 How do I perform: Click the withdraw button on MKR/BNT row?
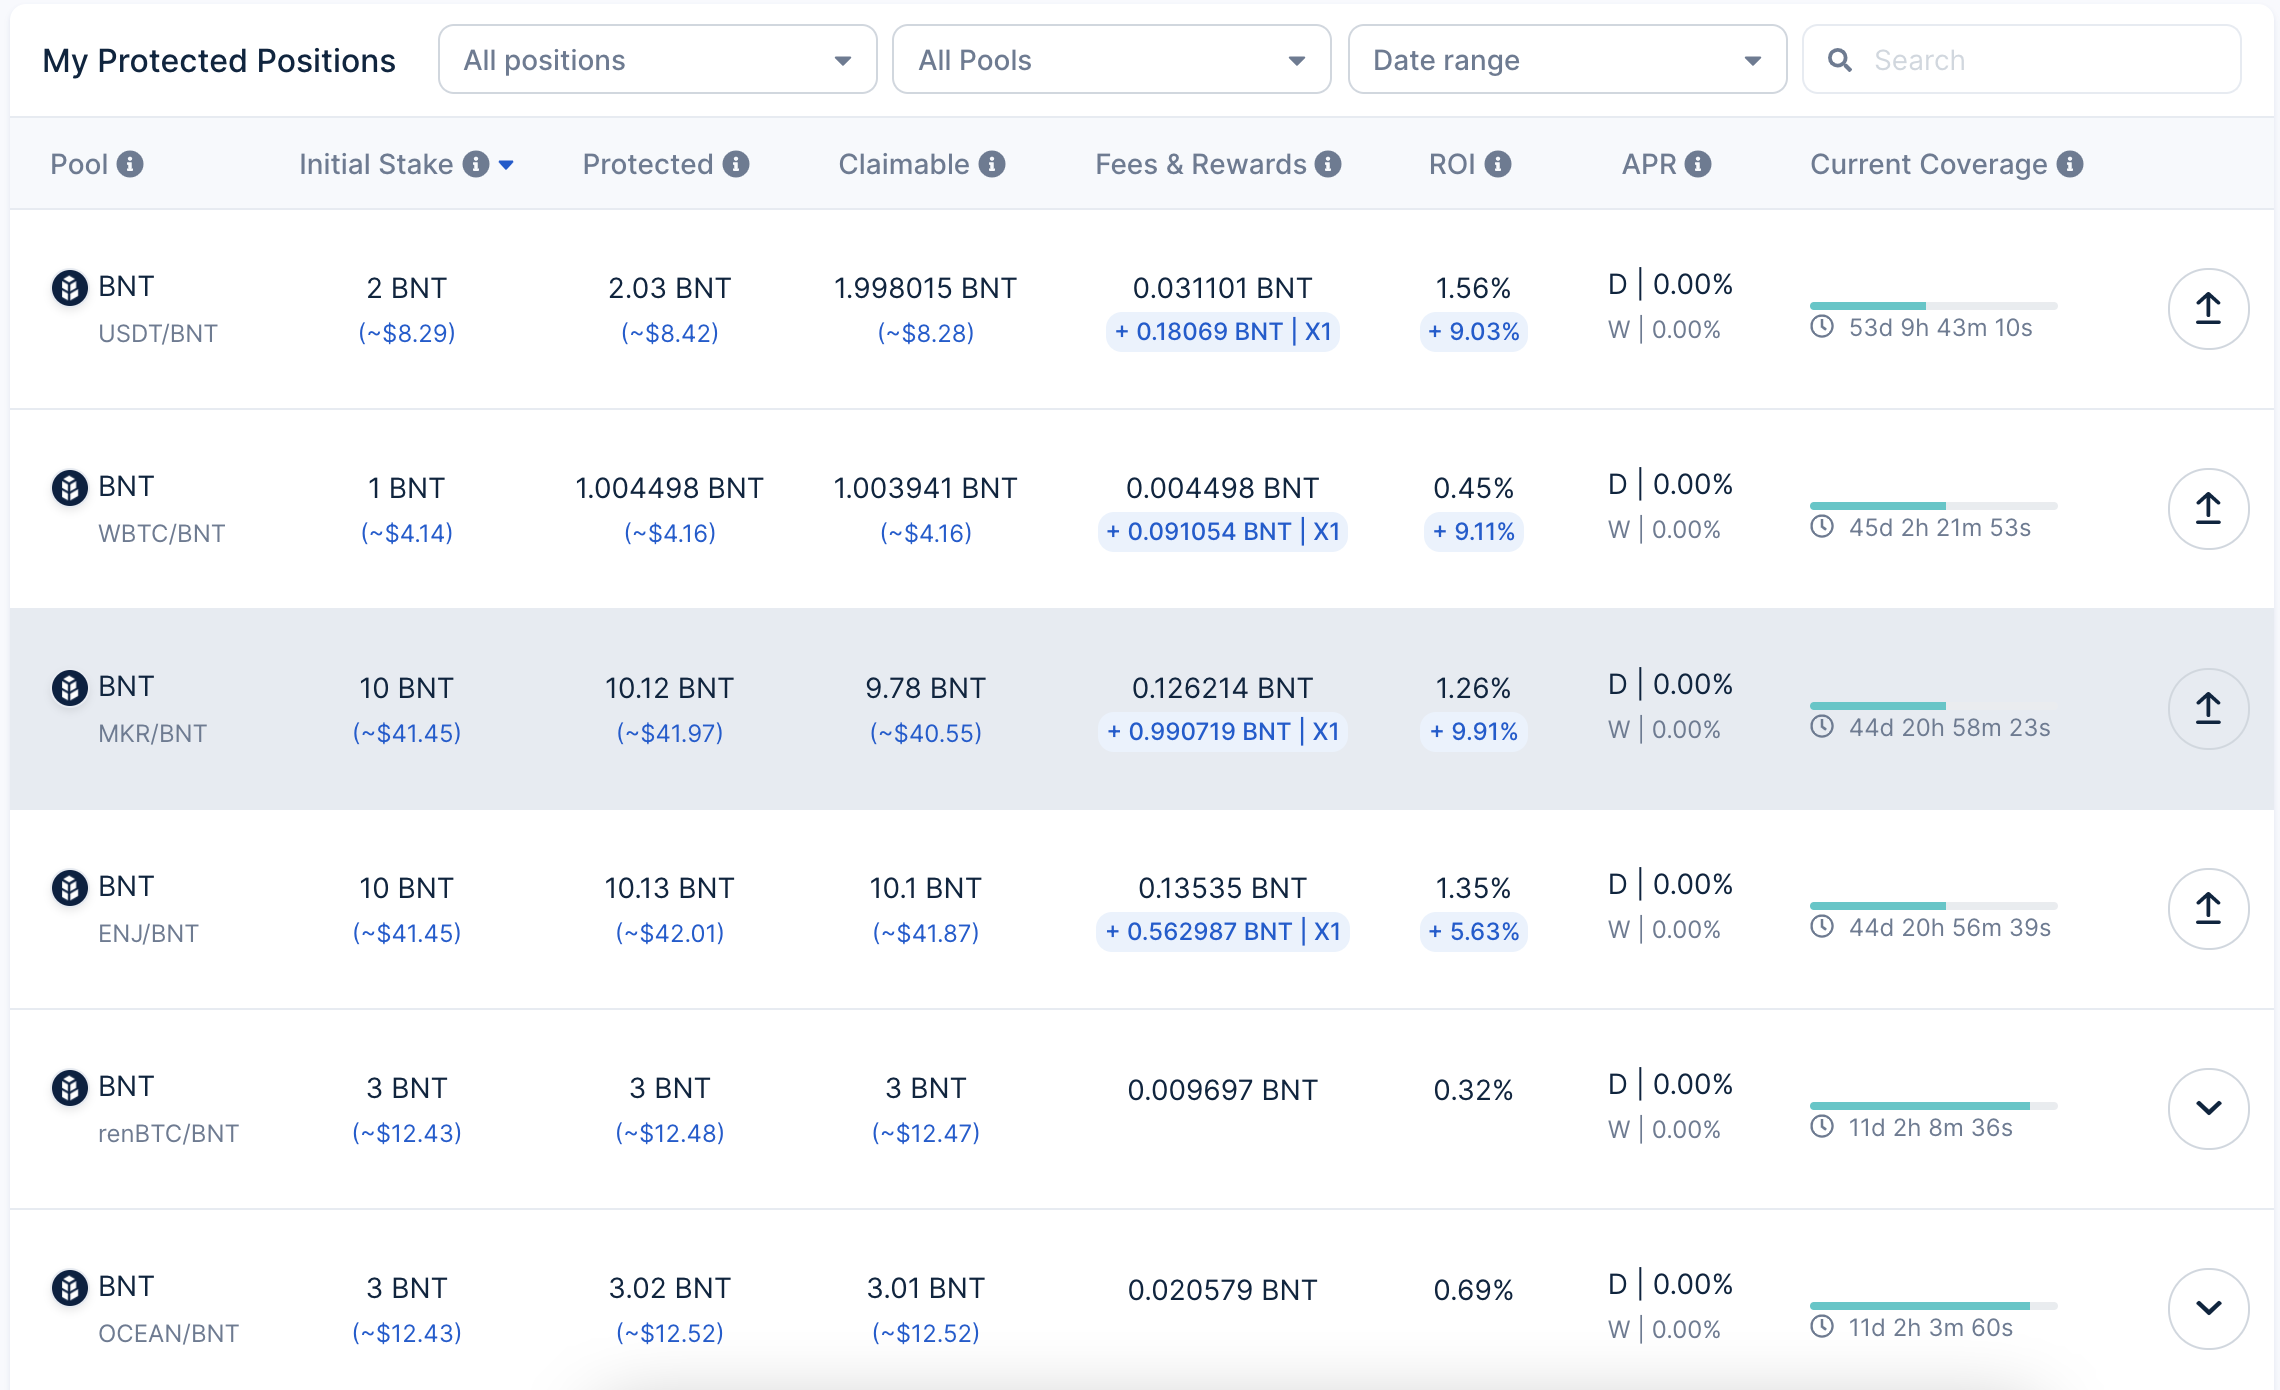coord(2208,708)
